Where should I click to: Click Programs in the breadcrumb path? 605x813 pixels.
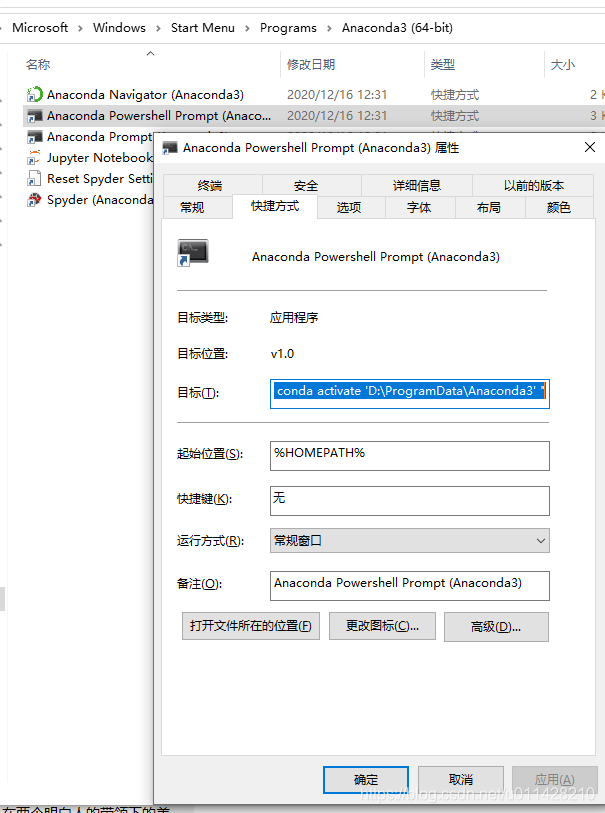[x=288, y=27]
